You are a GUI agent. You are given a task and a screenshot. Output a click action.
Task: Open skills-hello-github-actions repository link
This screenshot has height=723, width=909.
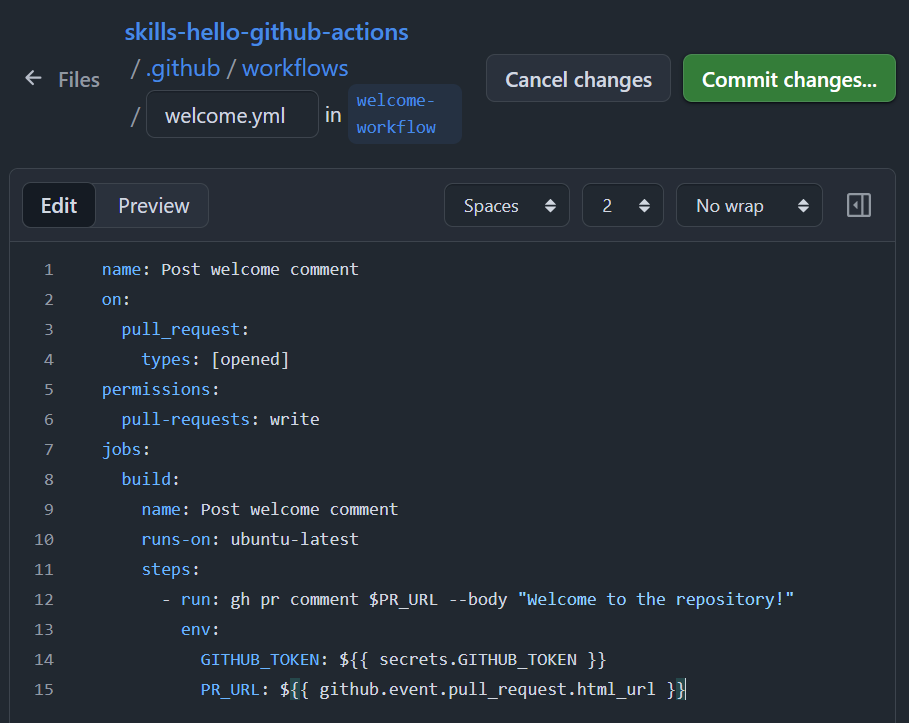[x=266, y=31]
